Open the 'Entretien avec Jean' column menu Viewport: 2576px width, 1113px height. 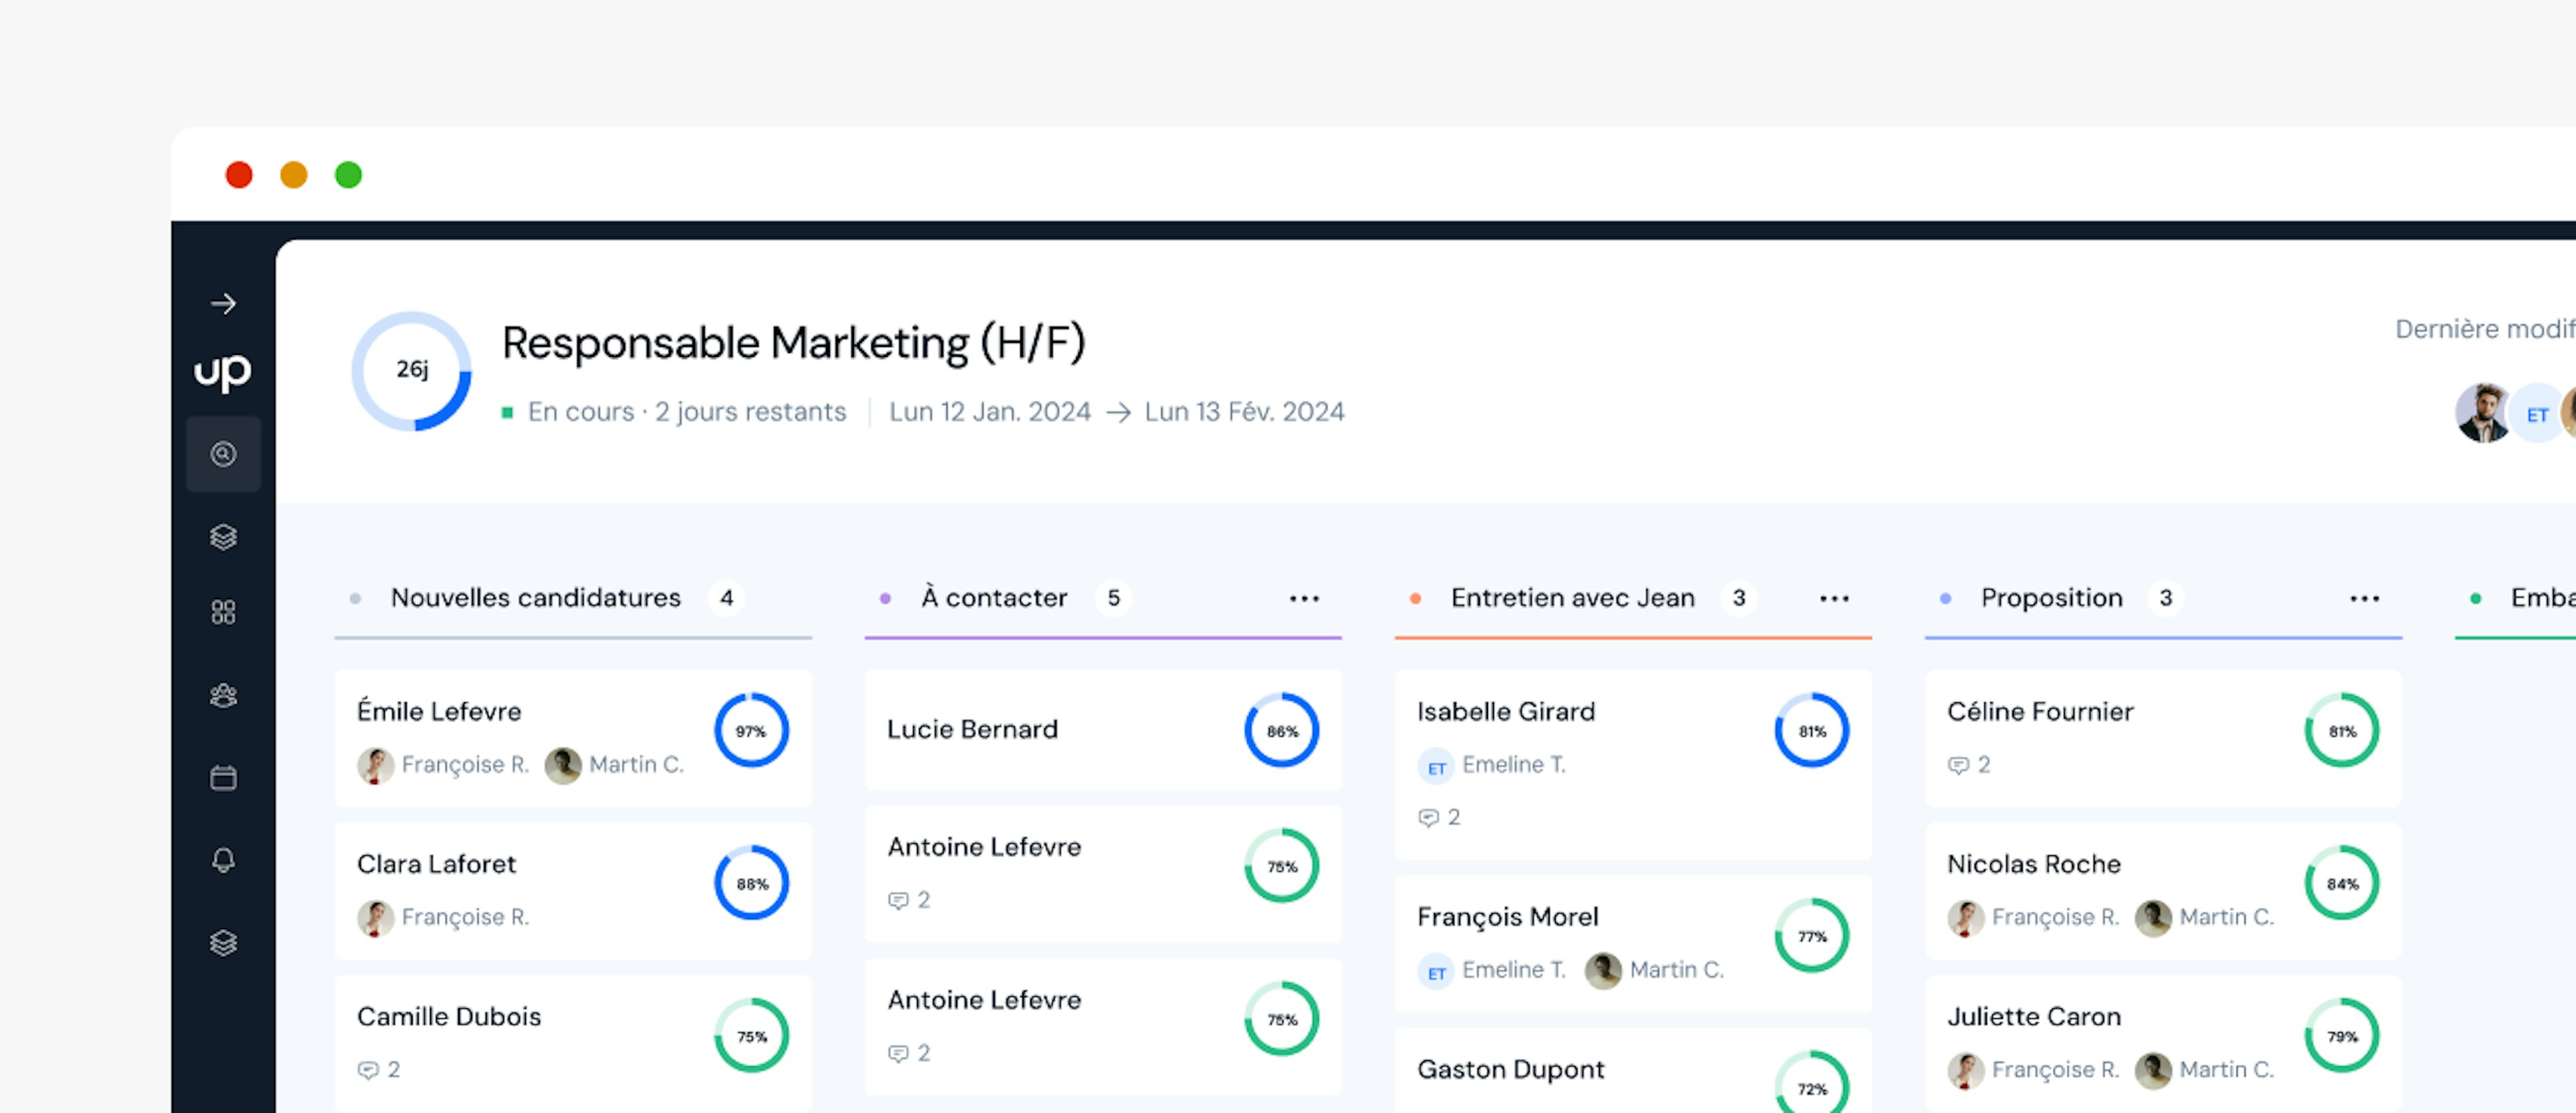(x=1834, y=598)
